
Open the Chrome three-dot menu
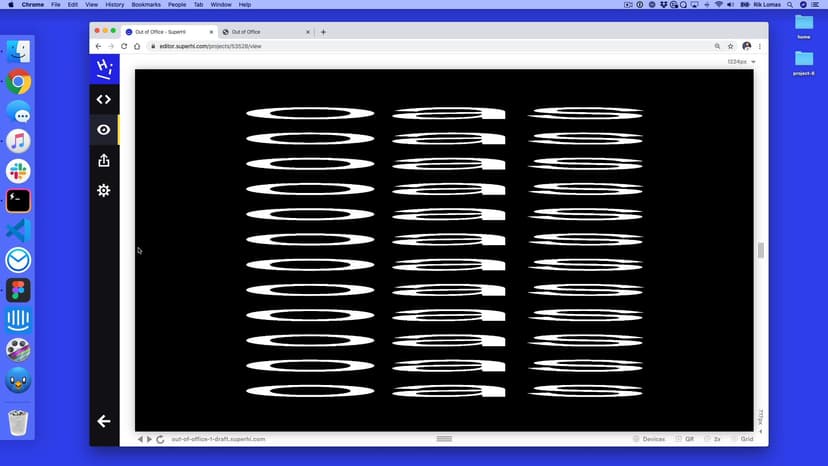(760, 46)
